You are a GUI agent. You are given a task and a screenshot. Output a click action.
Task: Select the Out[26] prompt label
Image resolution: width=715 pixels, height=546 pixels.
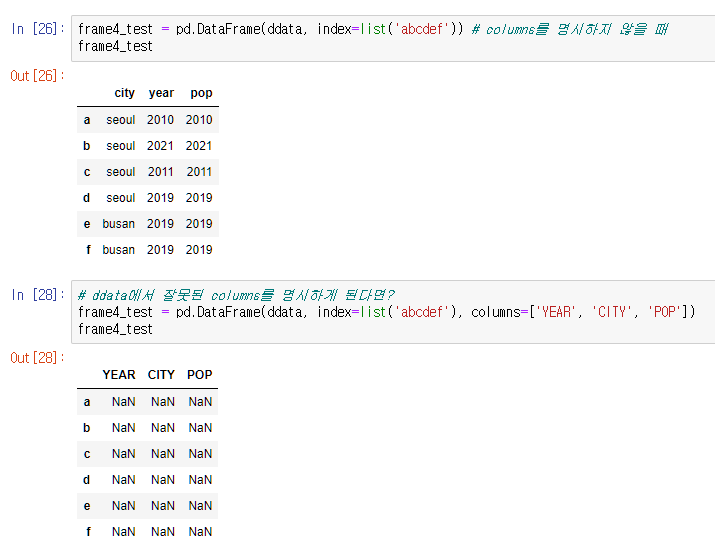[x=37, y=76]
